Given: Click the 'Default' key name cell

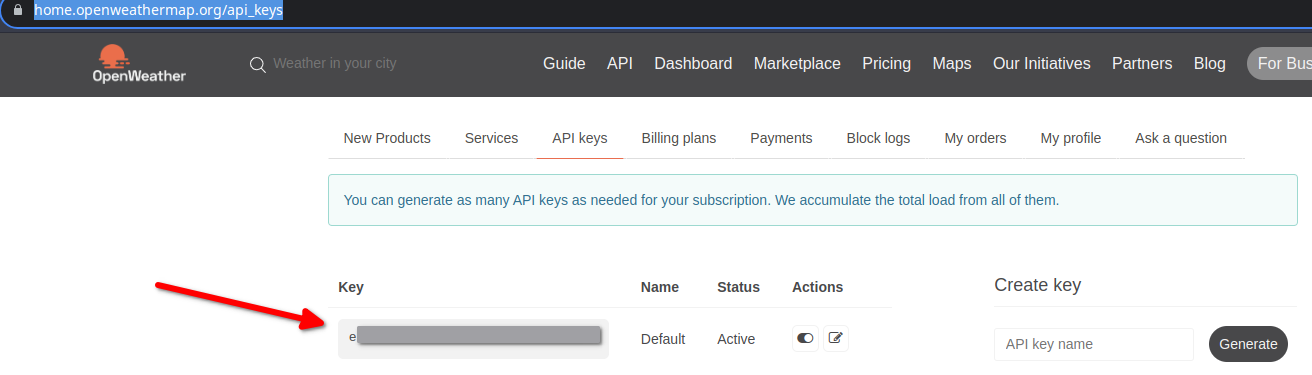Looking at the screenshot, I should pyautogui.click(x=663, y=339).
